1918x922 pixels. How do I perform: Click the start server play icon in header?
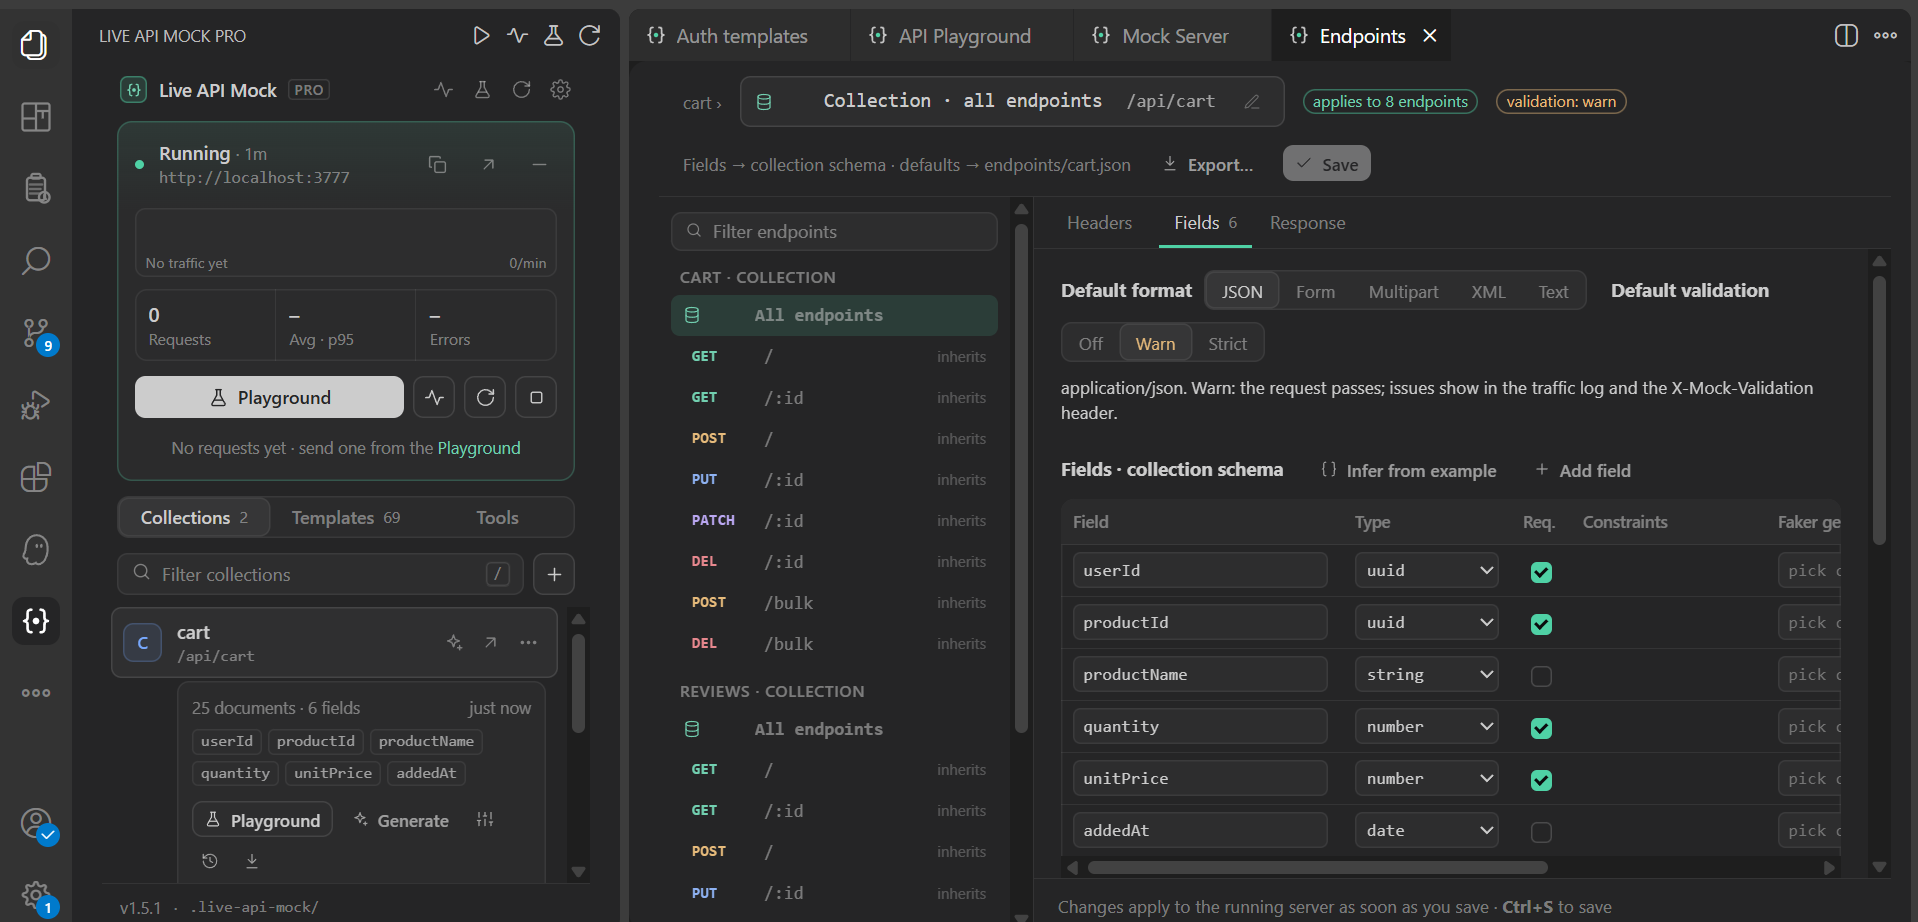pyautogui.click(x=481, y=36)
